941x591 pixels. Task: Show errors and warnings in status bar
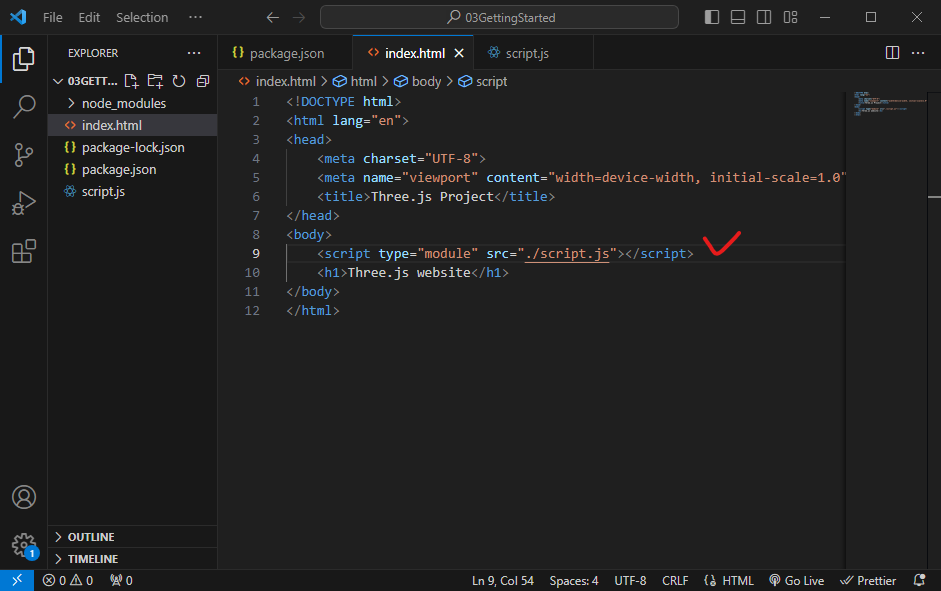tap(68, 580)
